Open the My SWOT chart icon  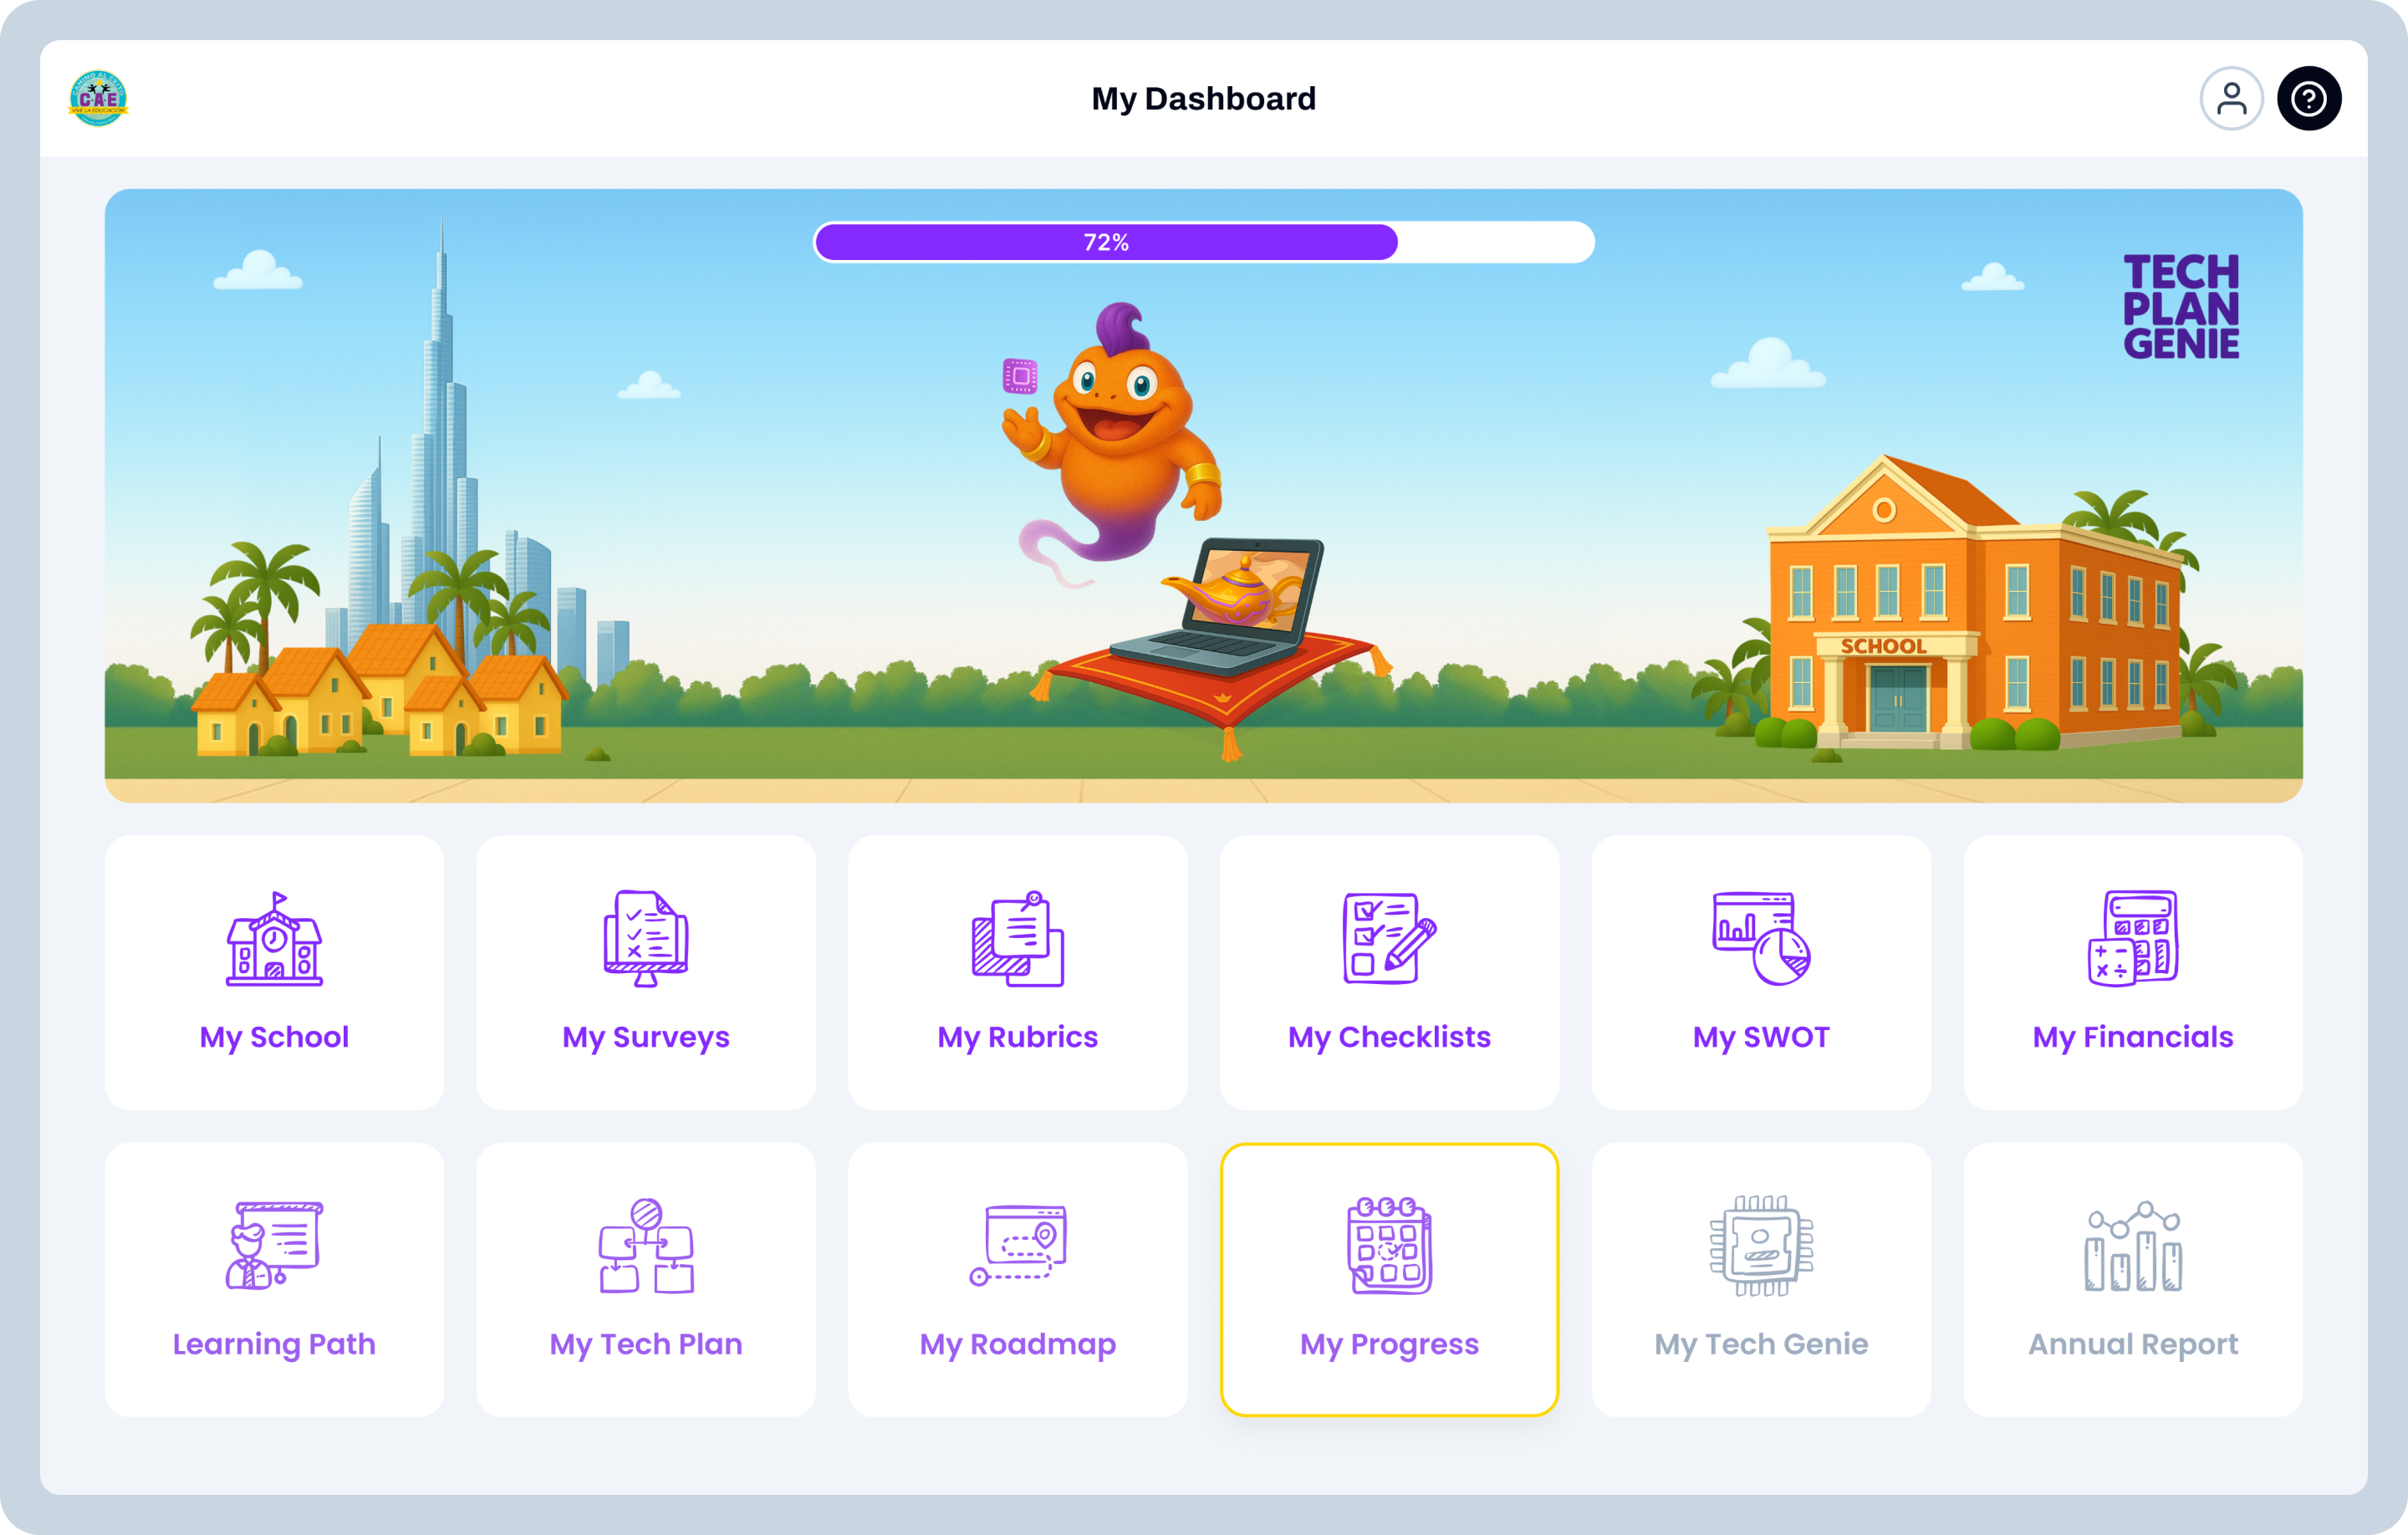(x=1761, y=940)
